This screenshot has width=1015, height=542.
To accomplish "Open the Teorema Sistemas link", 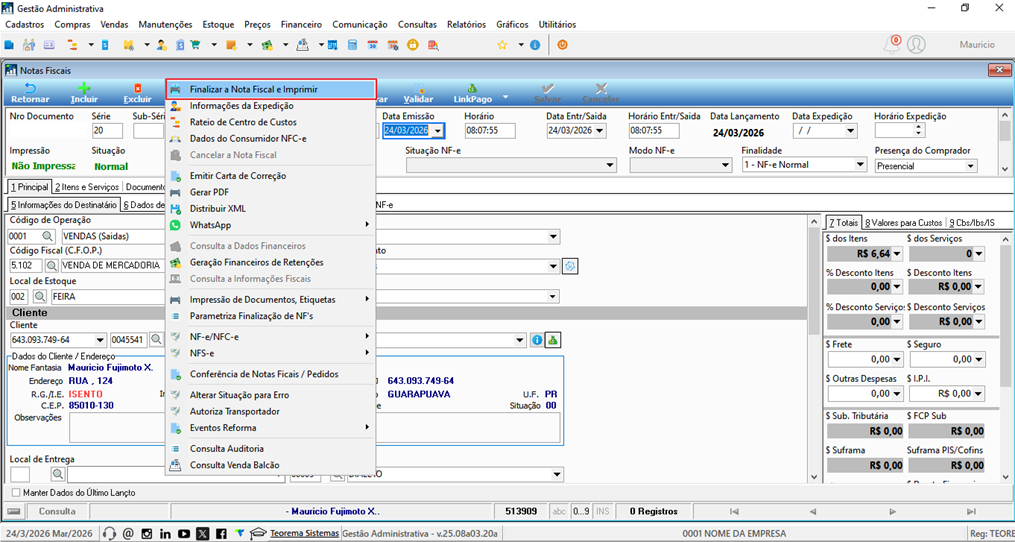I will click(x=304, y=534).
